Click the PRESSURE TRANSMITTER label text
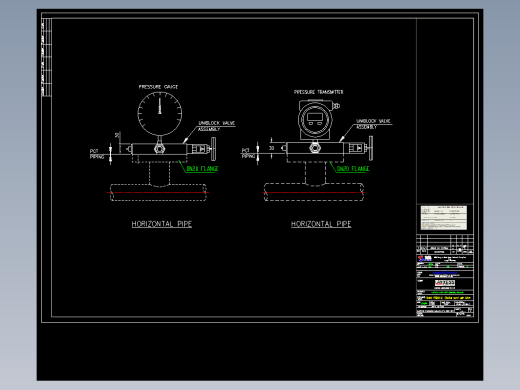Screen dimensions: 520x390 tap(318, 92)
